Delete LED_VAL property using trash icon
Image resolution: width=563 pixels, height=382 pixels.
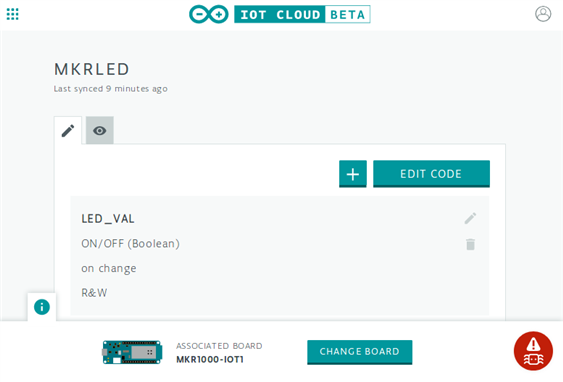point(470,244)
